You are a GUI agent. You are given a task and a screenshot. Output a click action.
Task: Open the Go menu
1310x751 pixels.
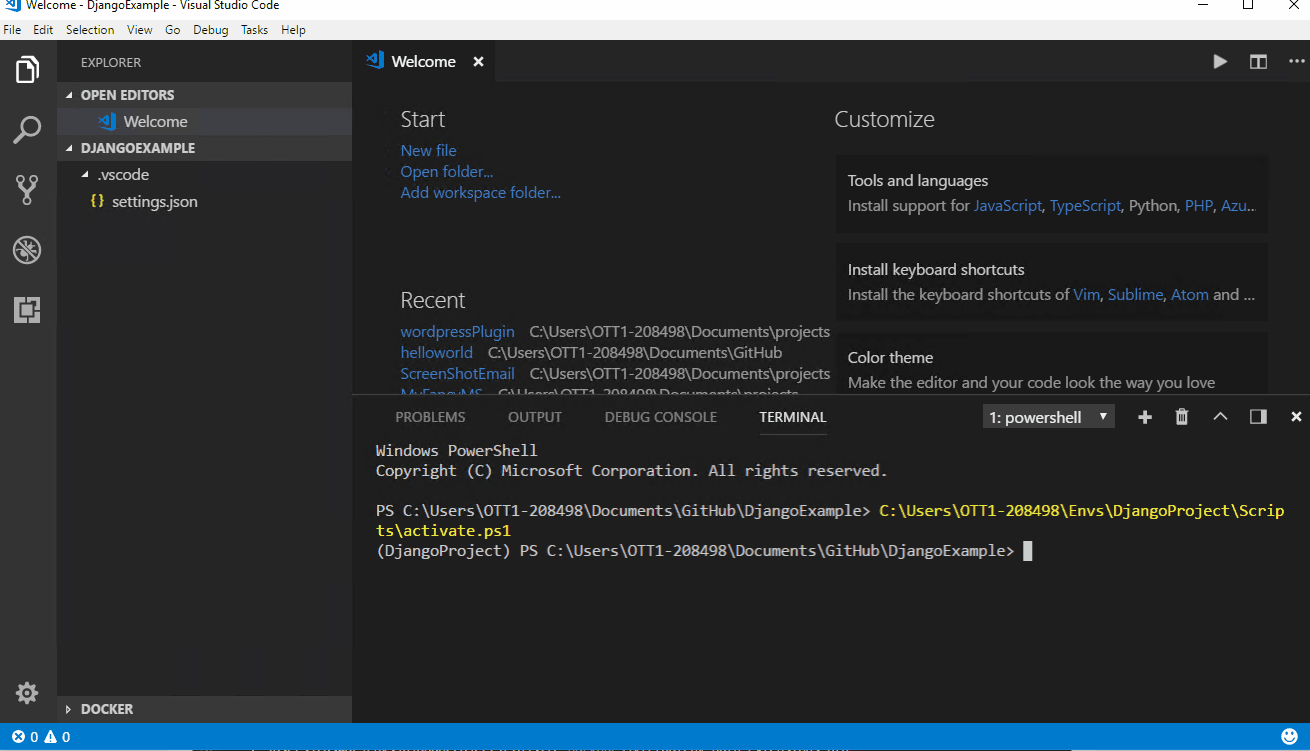coord(173,30)
